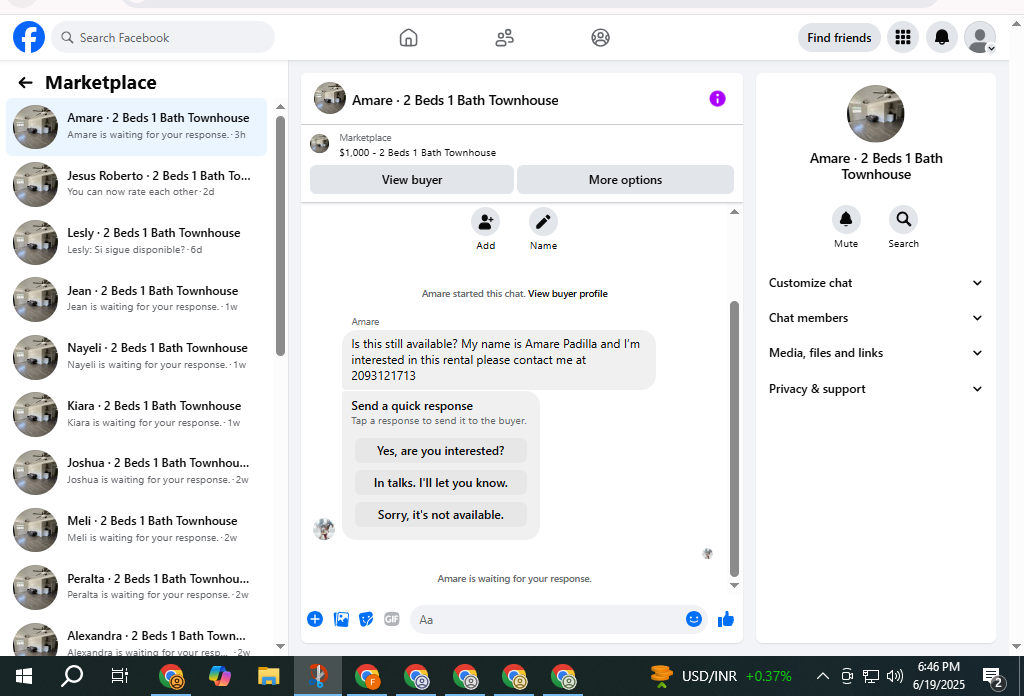Open the apps grid menu icon

click(903, 37)
